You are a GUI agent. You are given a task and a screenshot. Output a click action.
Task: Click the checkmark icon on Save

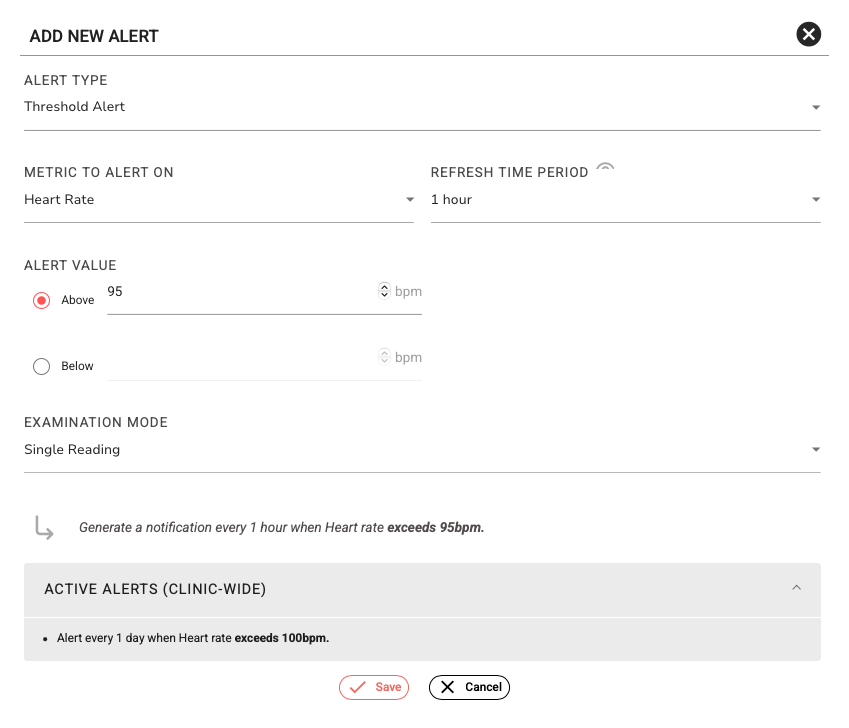[357, 687]
